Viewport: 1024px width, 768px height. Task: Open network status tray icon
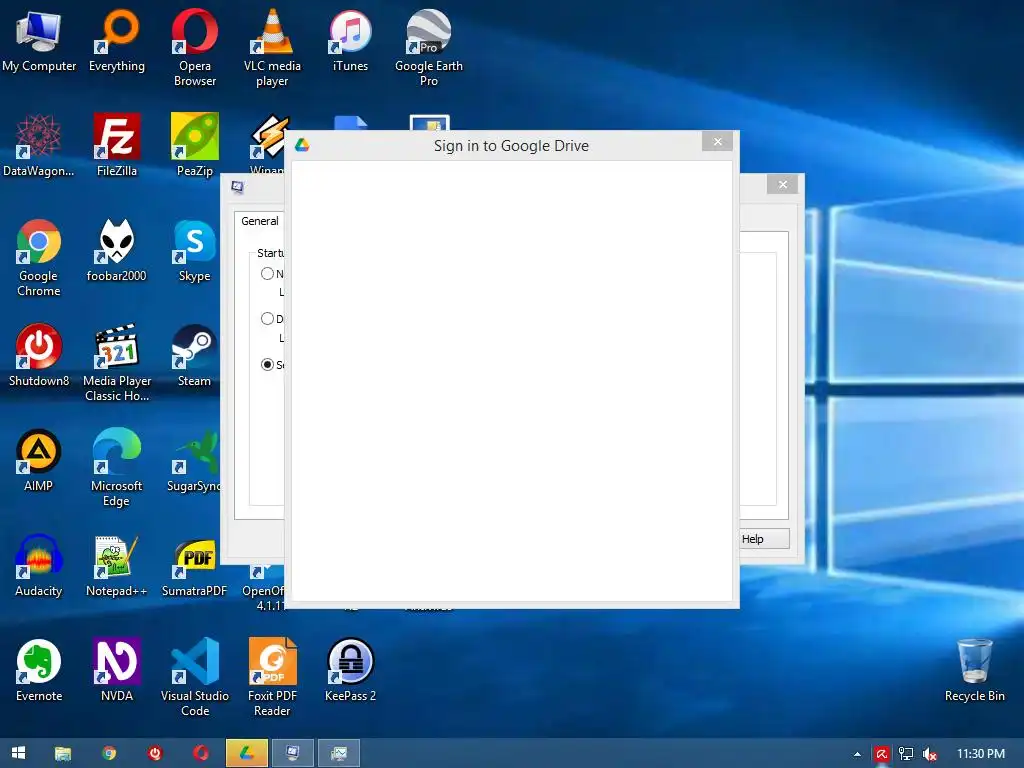pos(906,754)
